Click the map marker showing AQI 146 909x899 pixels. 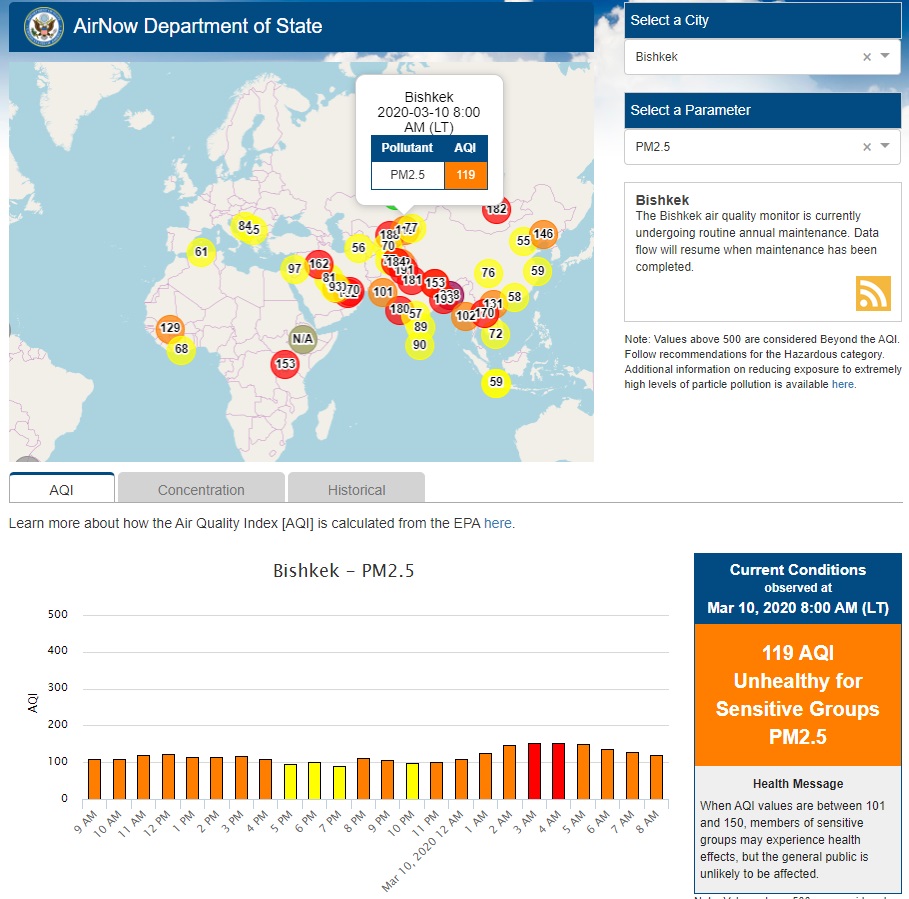pos(543,234)
